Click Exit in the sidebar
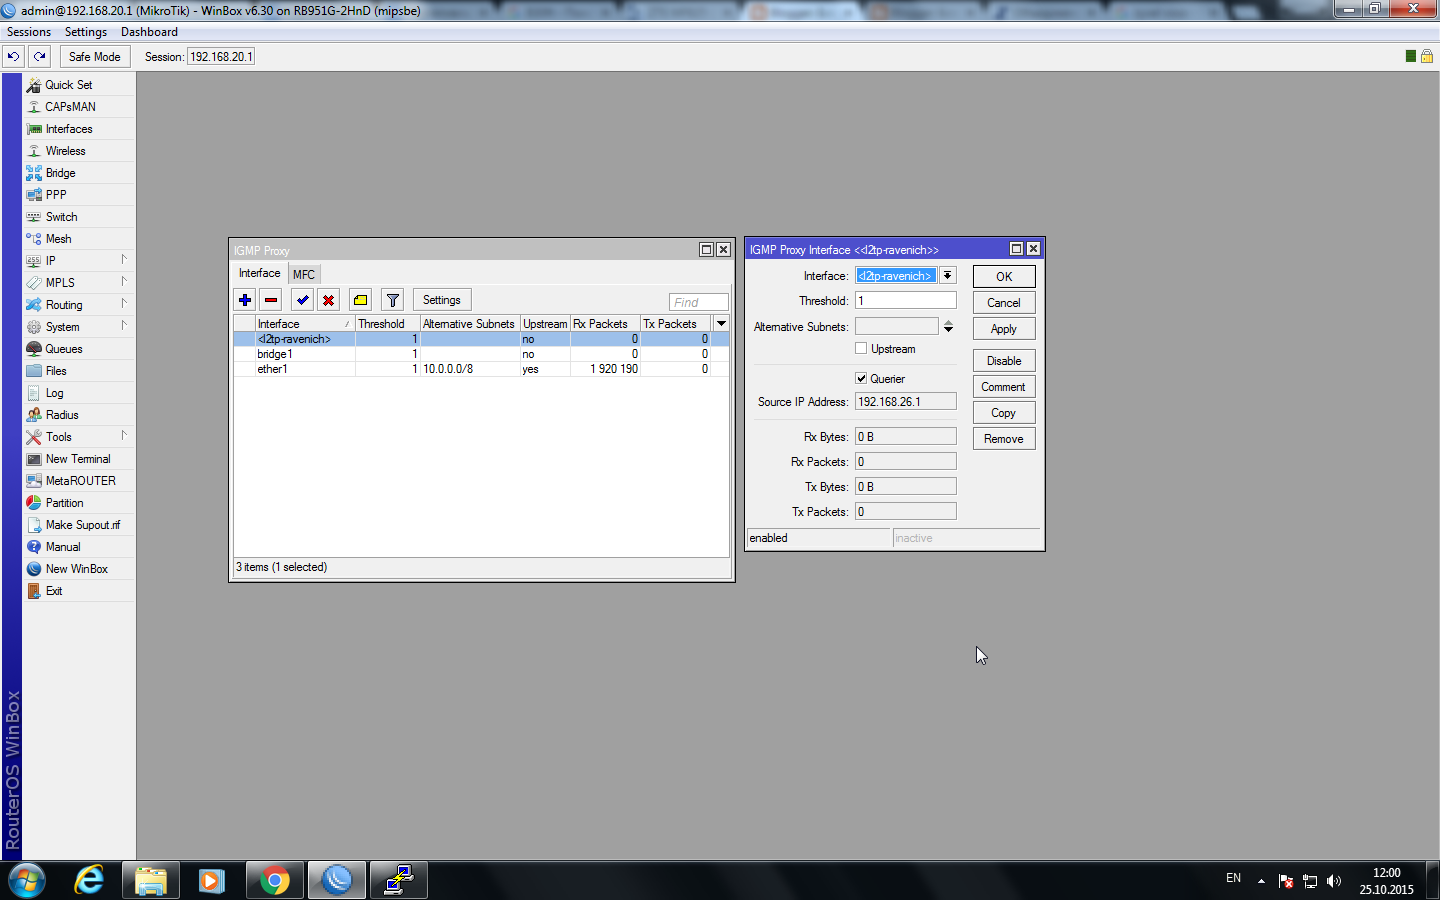 (79, 591)
